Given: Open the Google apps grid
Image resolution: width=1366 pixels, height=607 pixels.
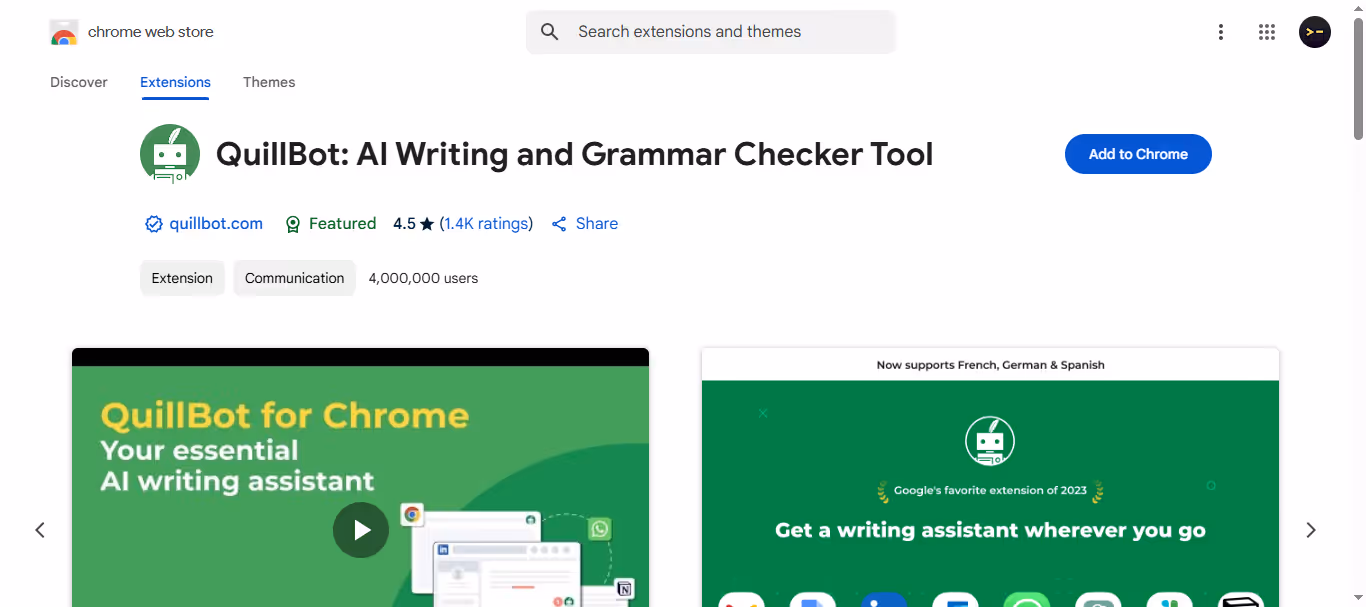Looking at the screenshot, I should coord(1267,32).
